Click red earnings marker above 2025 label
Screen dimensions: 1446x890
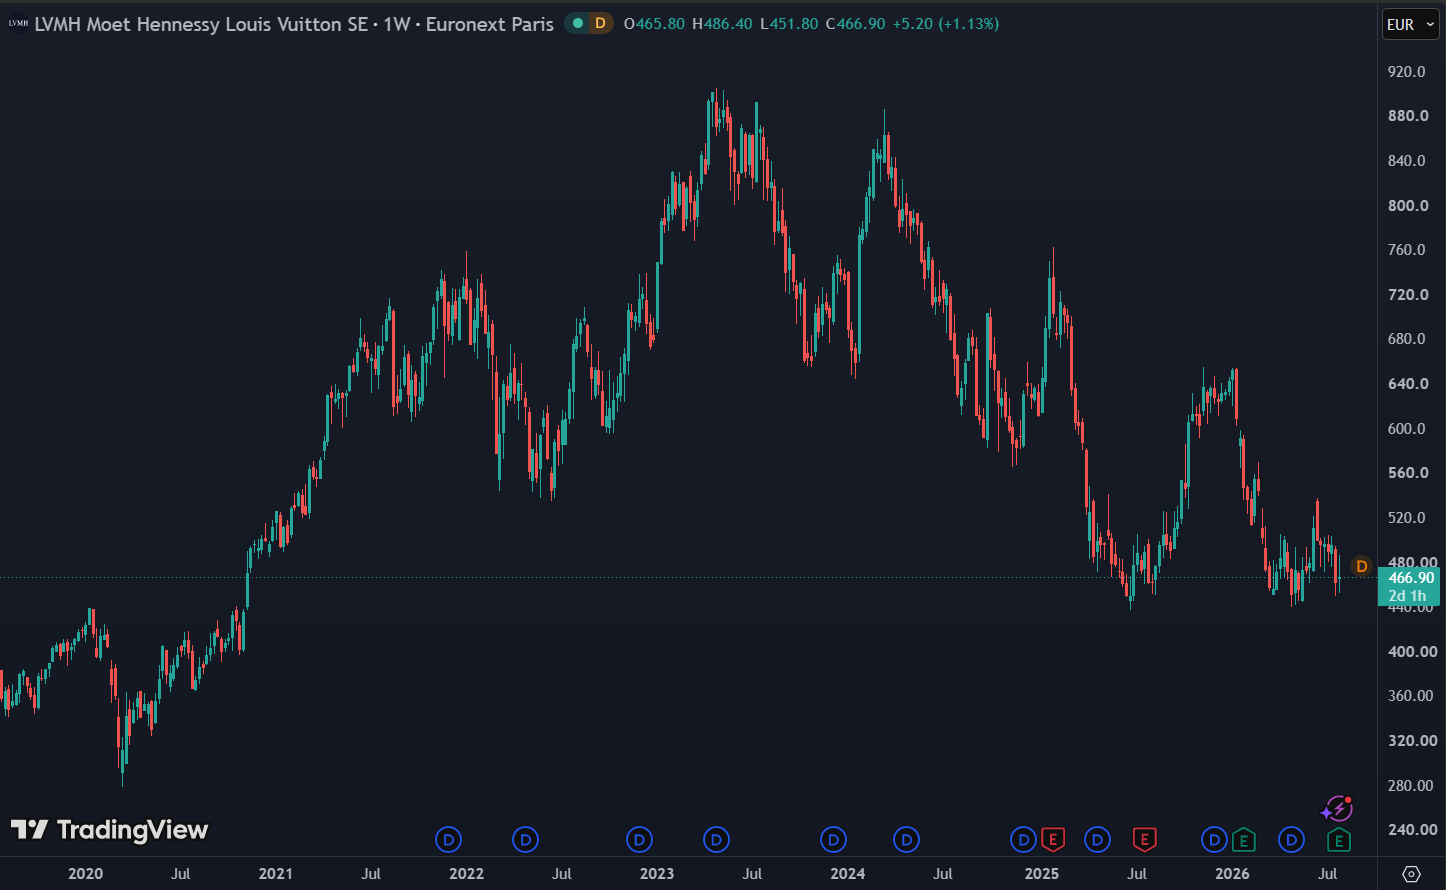coord(1052,840)
